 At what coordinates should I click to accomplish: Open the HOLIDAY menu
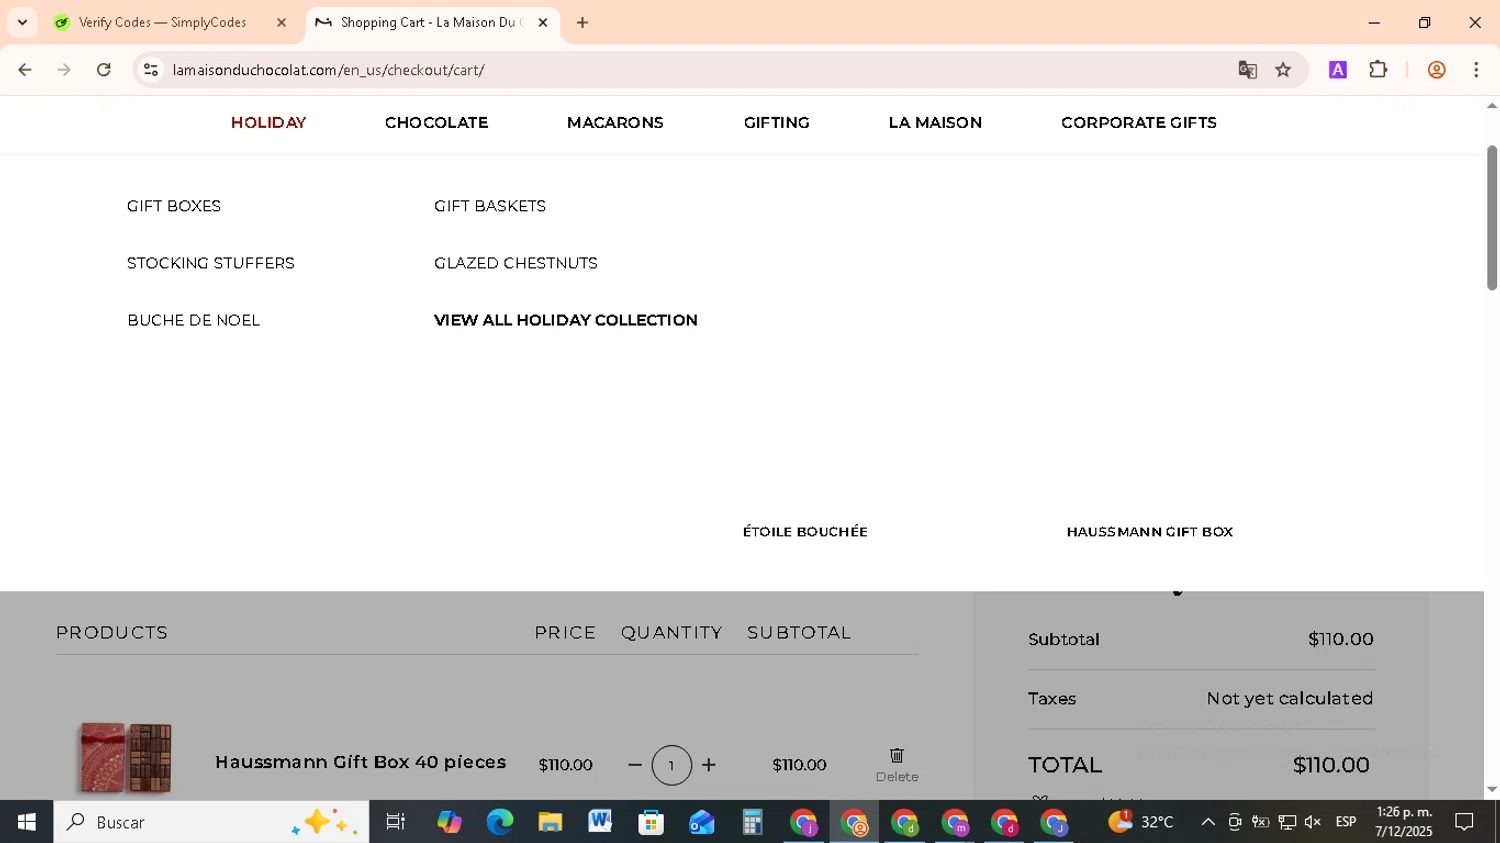268,123
